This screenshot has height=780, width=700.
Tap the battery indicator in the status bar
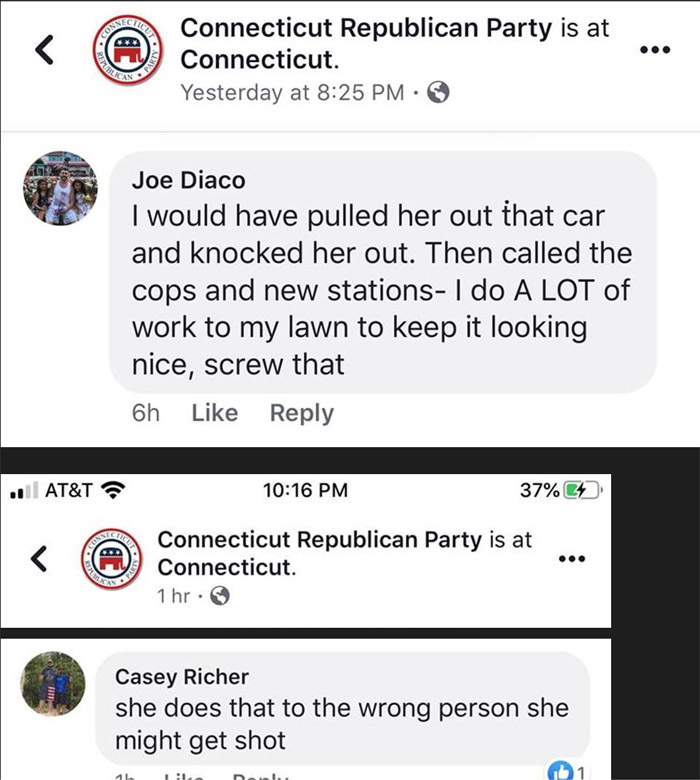coord(581,490)
